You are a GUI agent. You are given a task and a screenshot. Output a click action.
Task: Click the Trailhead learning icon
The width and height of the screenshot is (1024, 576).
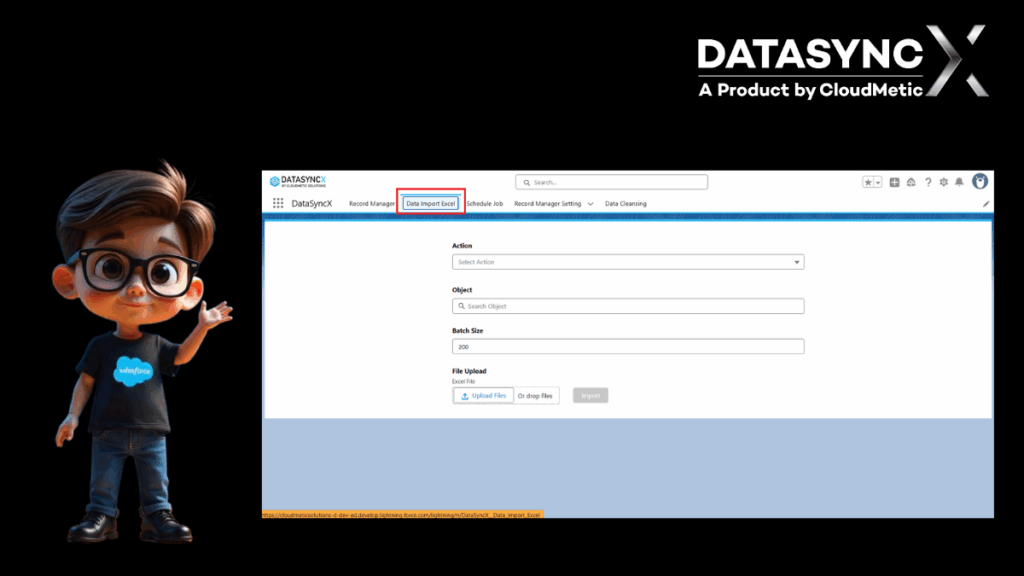911,181
